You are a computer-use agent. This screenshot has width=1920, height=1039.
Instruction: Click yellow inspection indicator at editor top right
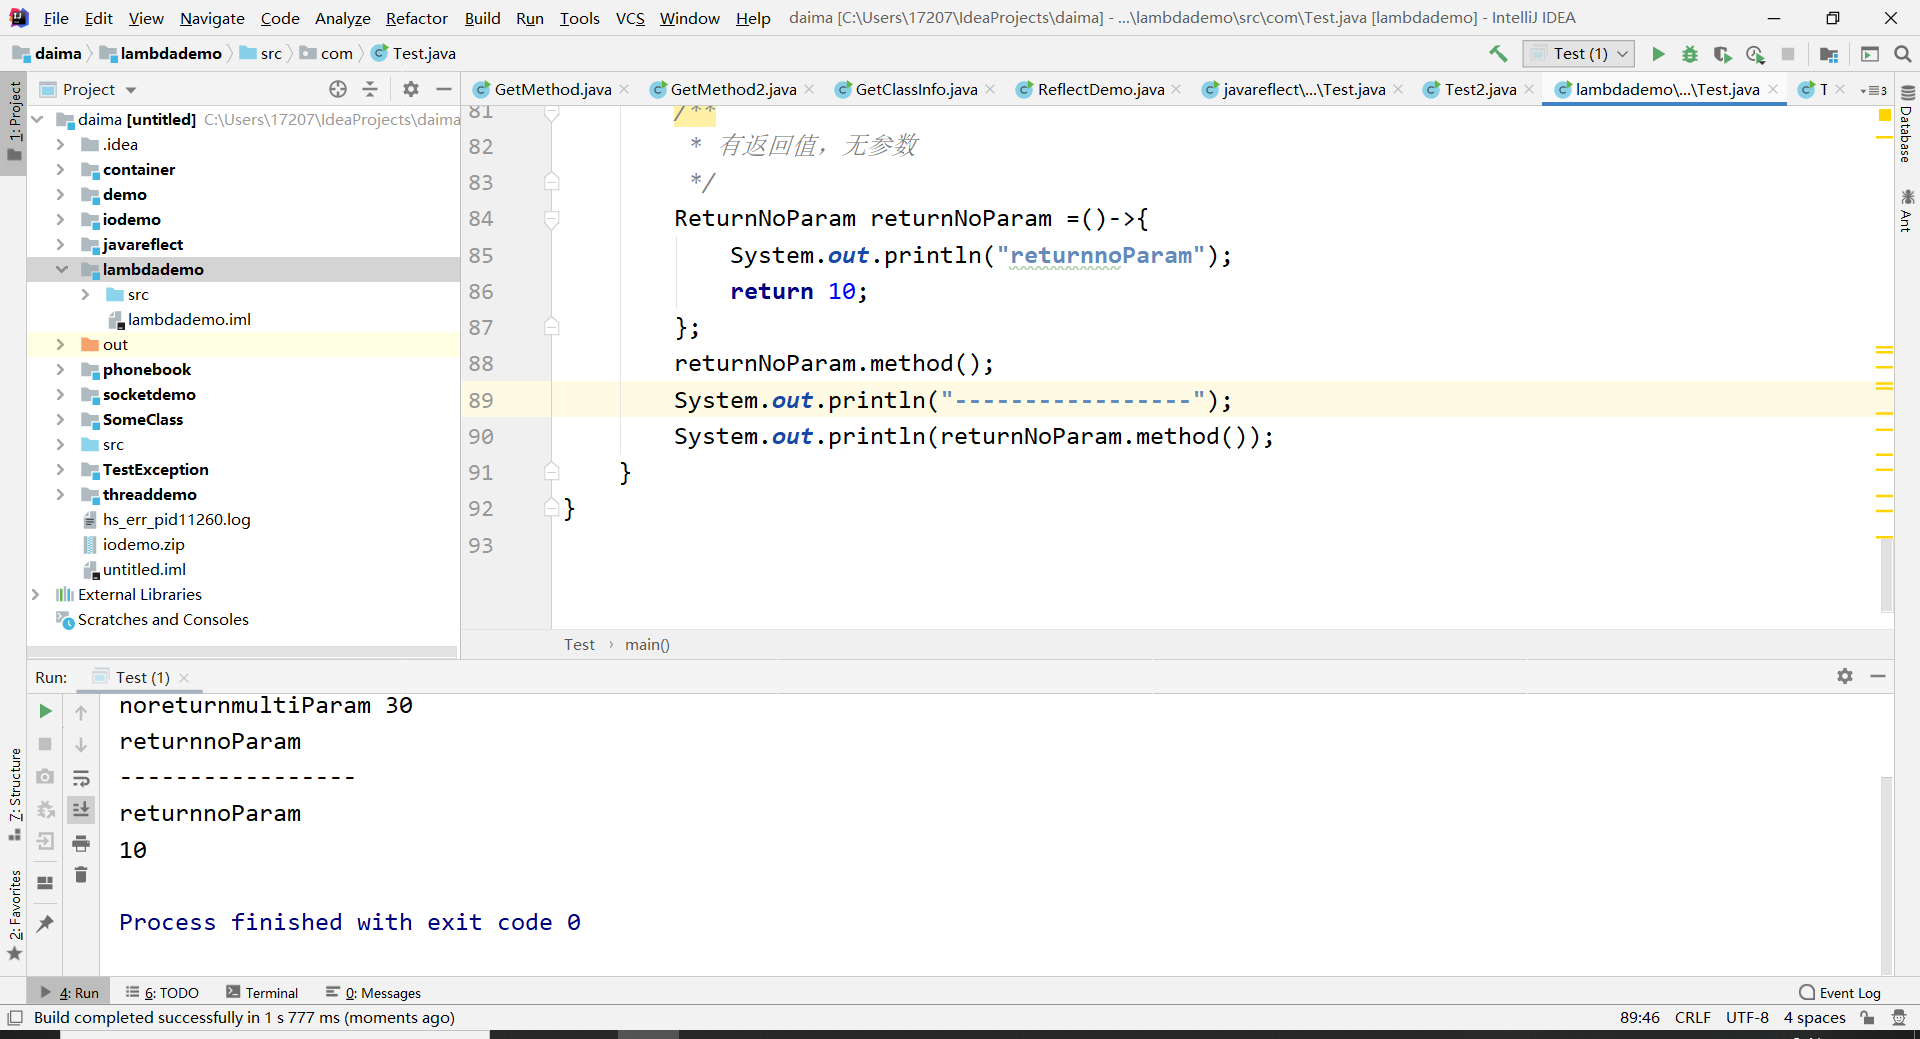tap(1885, 116)
